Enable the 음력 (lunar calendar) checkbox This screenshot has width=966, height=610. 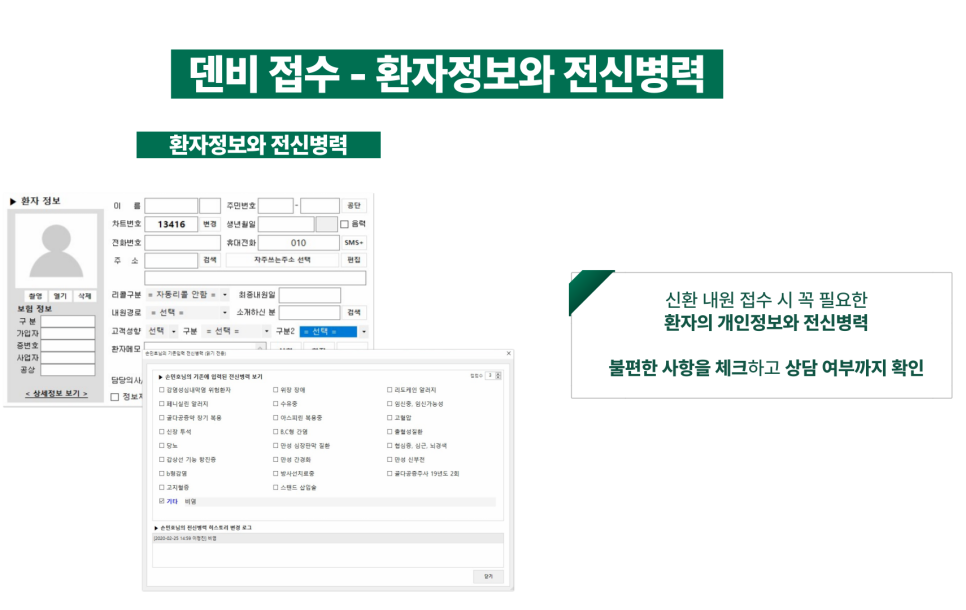(343, 223)
